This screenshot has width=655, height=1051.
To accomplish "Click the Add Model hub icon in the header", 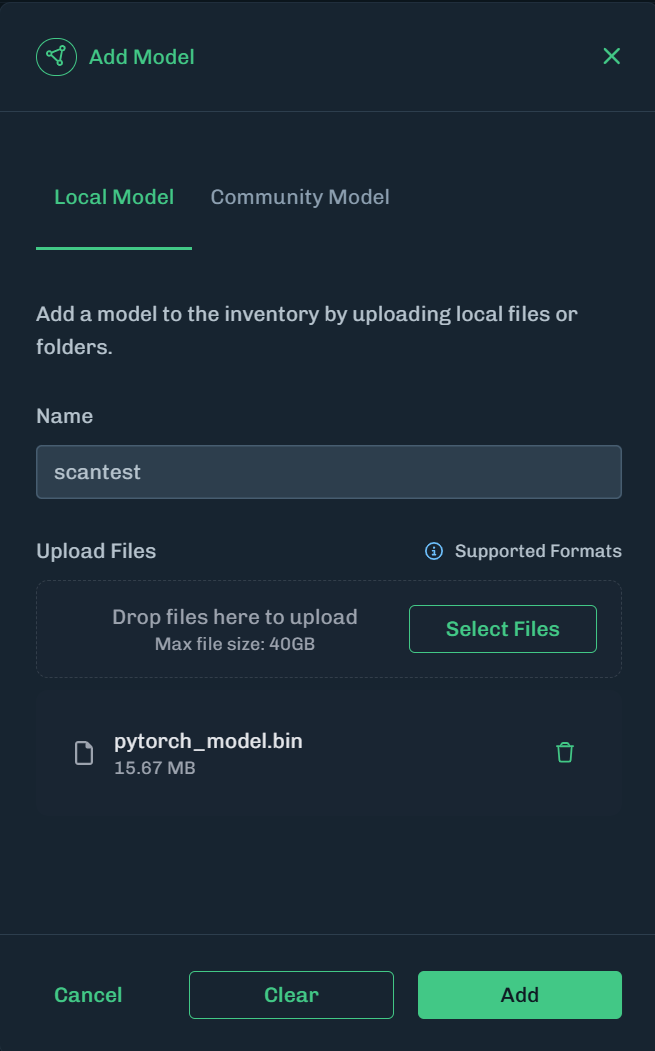I will [56, 56].
